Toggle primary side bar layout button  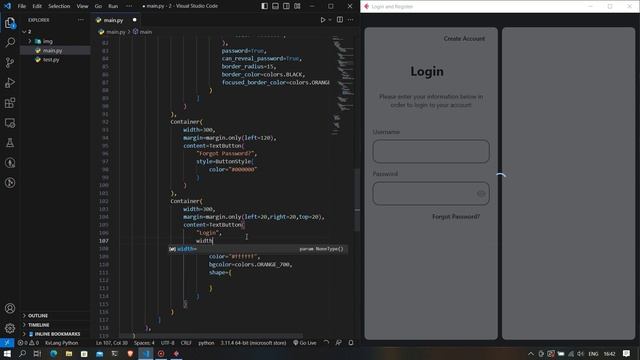coord(264,6)
